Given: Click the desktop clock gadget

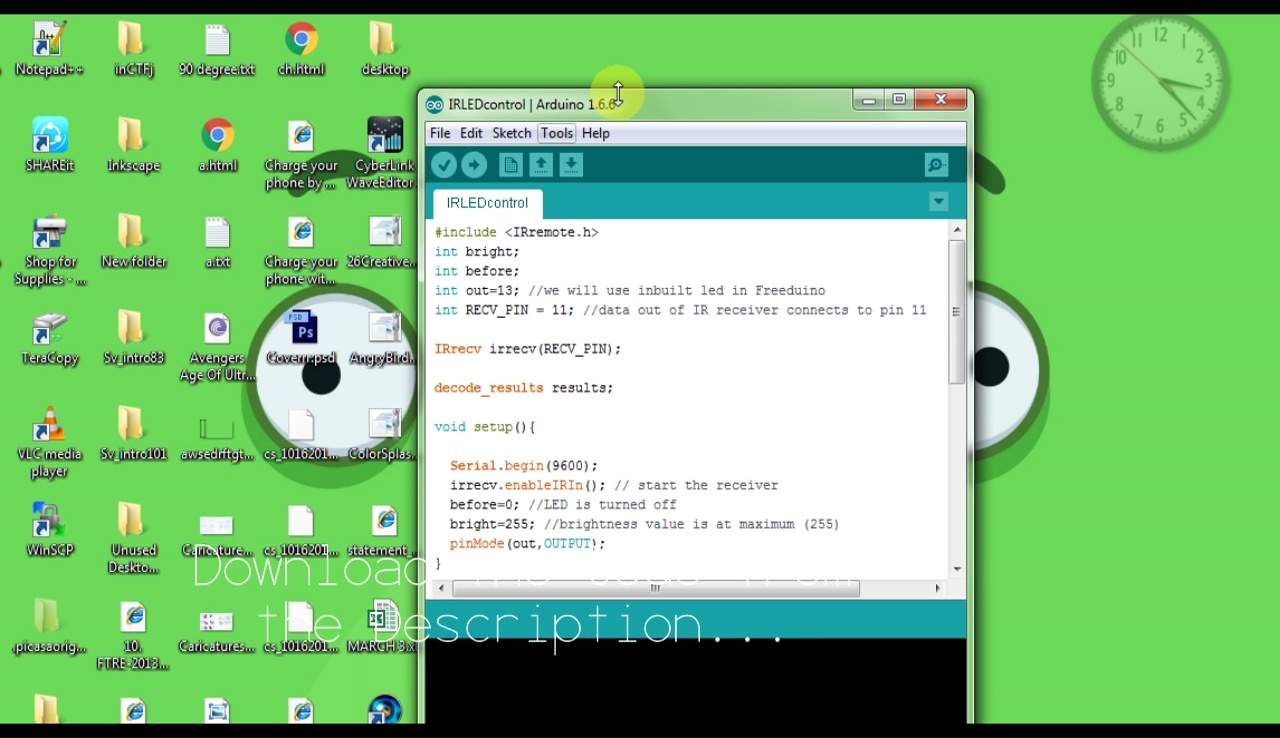Looking at the screenshot, I should click(1160, 80).
